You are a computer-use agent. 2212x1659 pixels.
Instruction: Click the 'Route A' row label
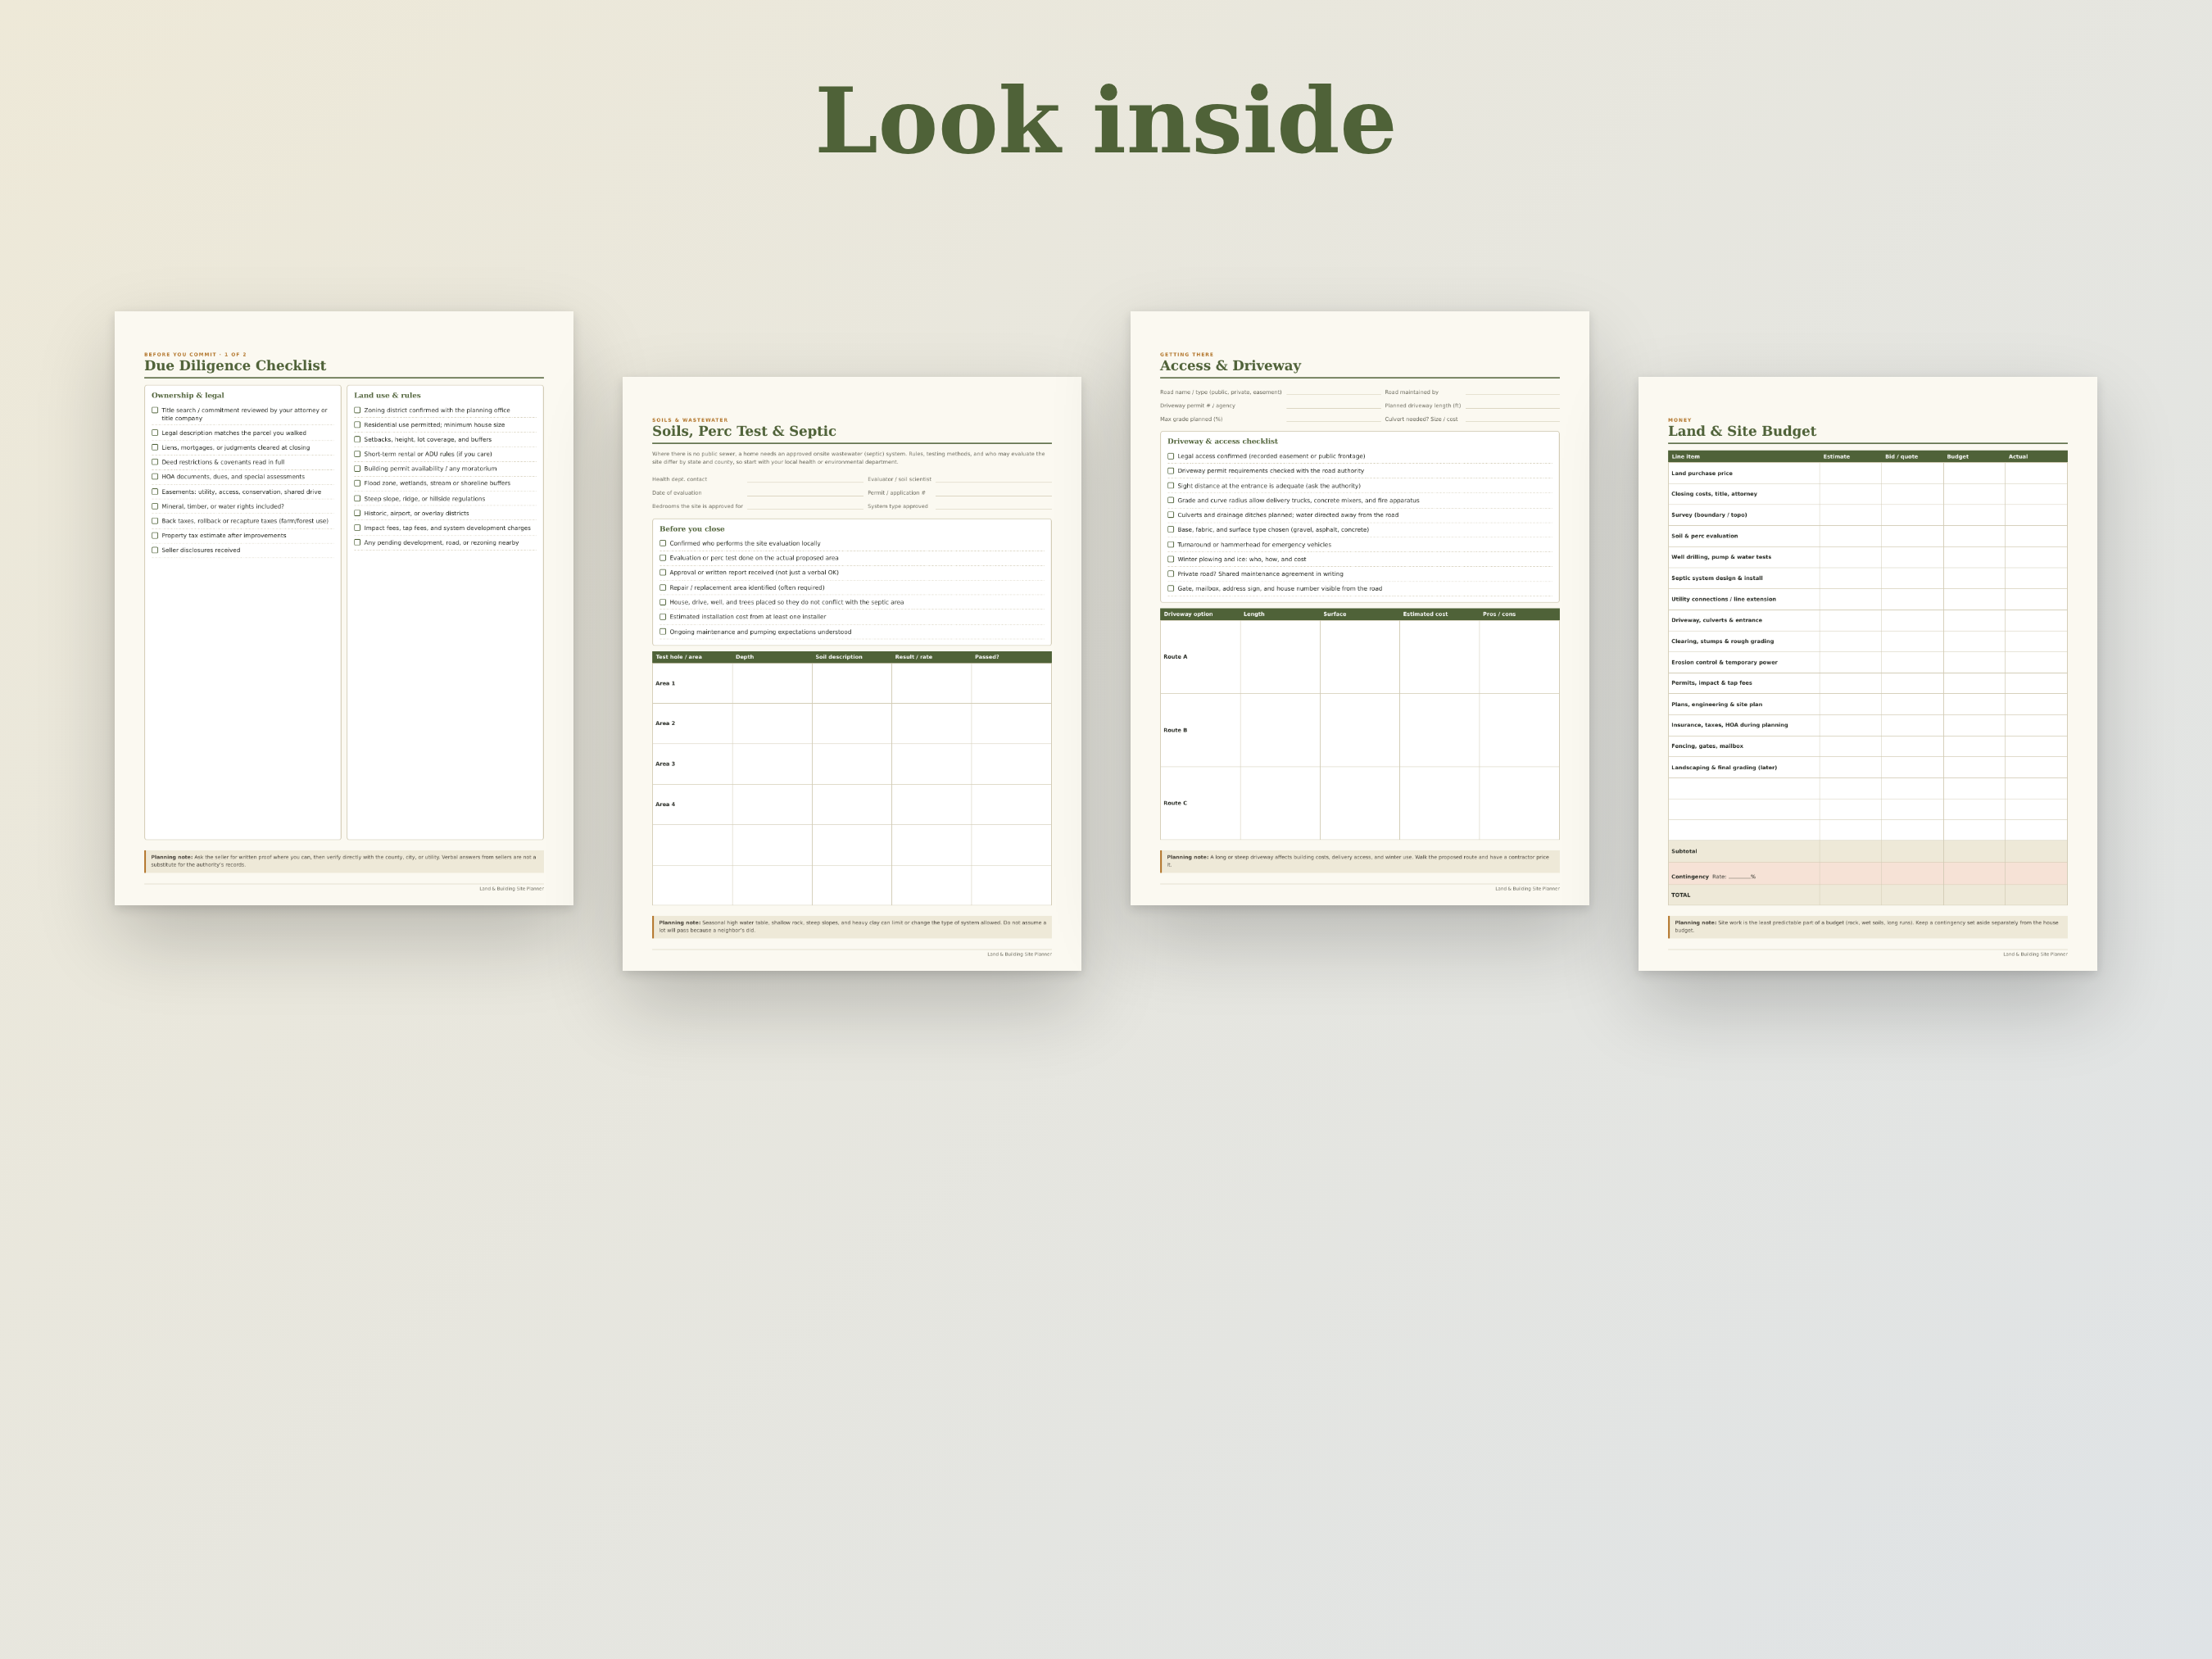click(x=1175, y=657)
